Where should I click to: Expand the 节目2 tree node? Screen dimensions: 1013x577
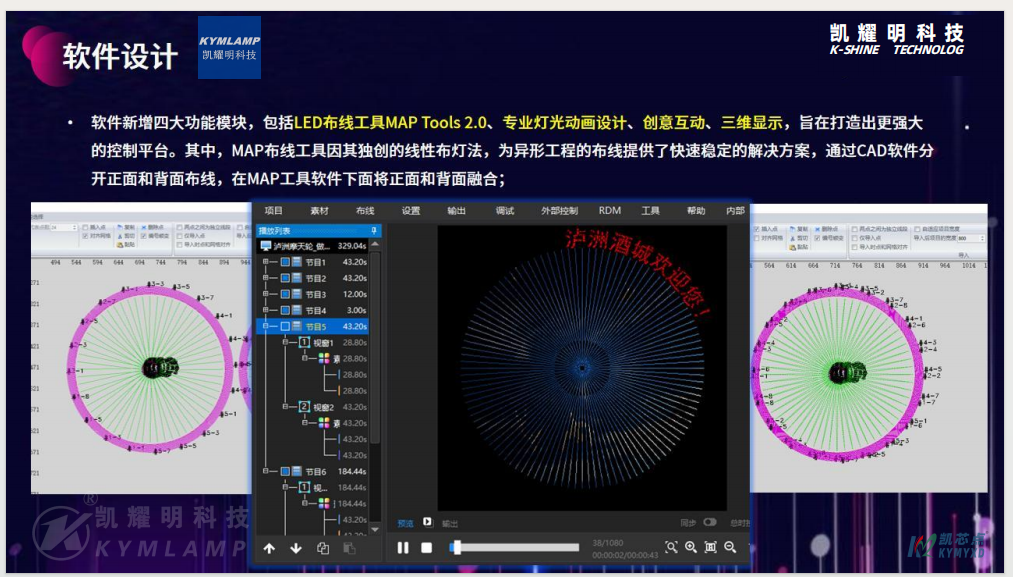pyautogui.click(x=266, y=278)
